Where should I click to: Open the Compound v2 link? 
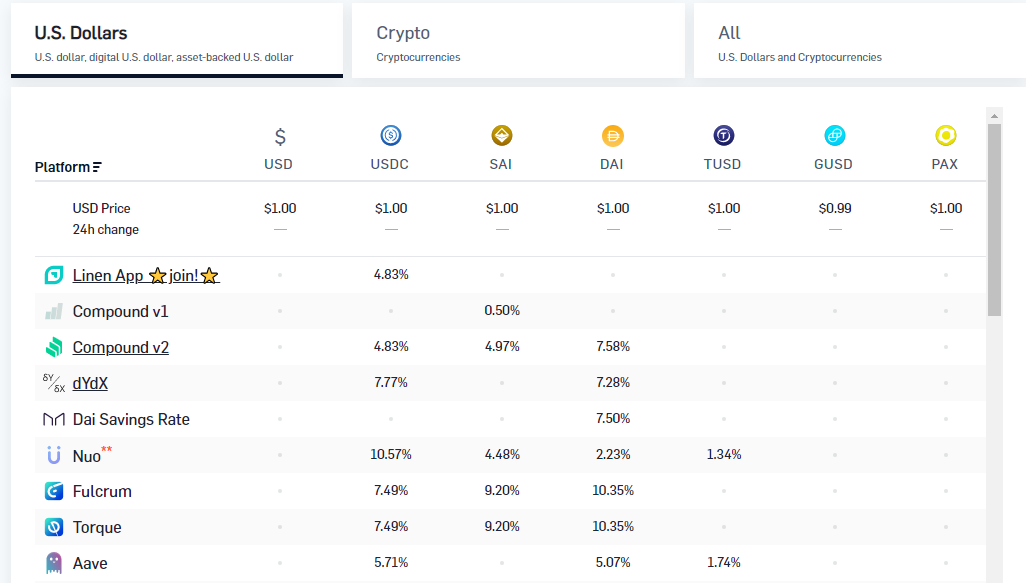pos(120,347)
